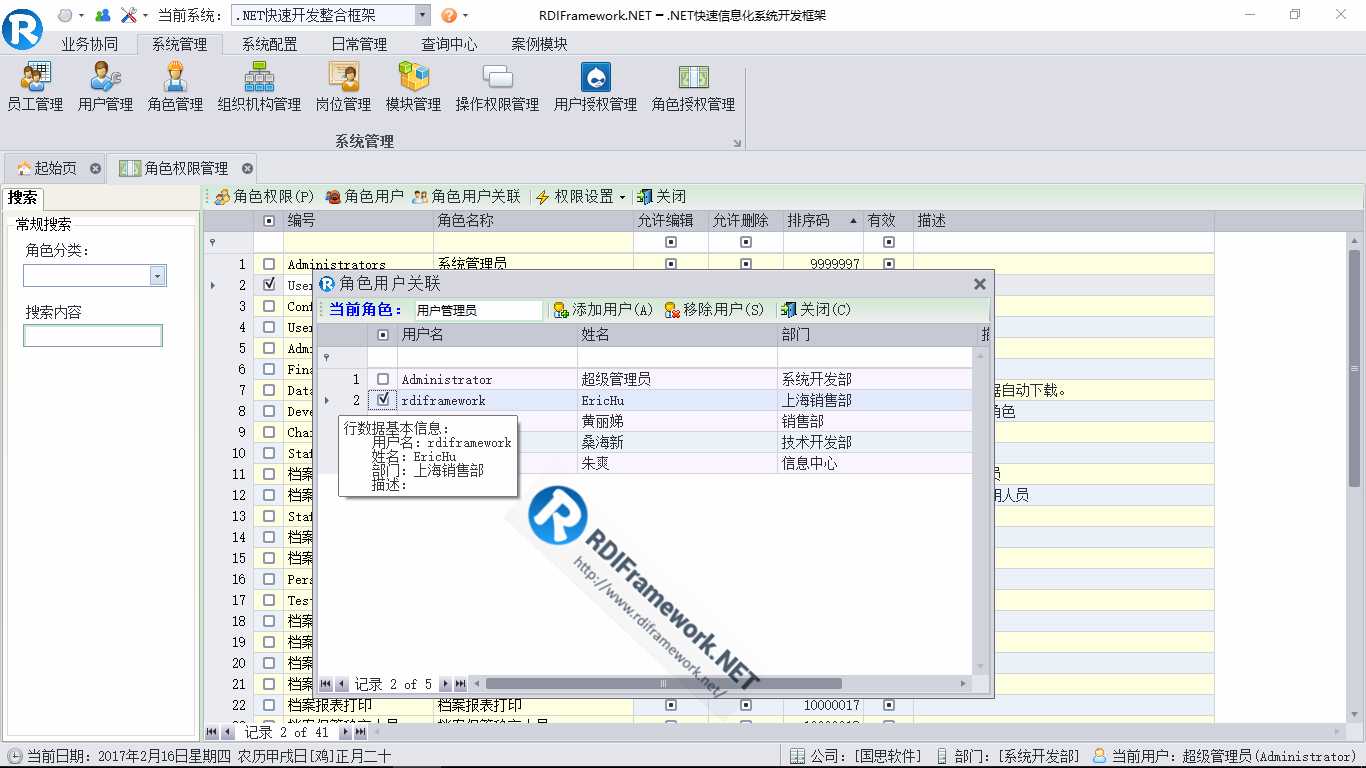This screenshot has height=768, width=1366.
Task: Open 操作权限管理 in the ribbon
Action: [x=497, y=86]
